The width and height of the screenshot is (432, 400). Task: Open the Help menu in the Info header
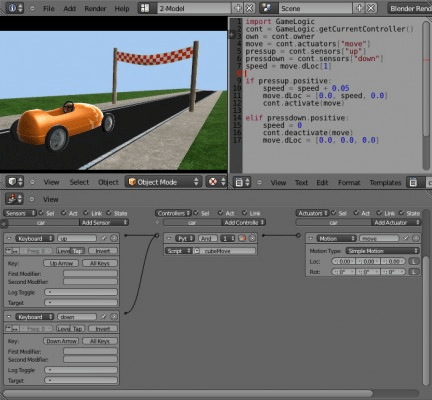tap(122, 8)
